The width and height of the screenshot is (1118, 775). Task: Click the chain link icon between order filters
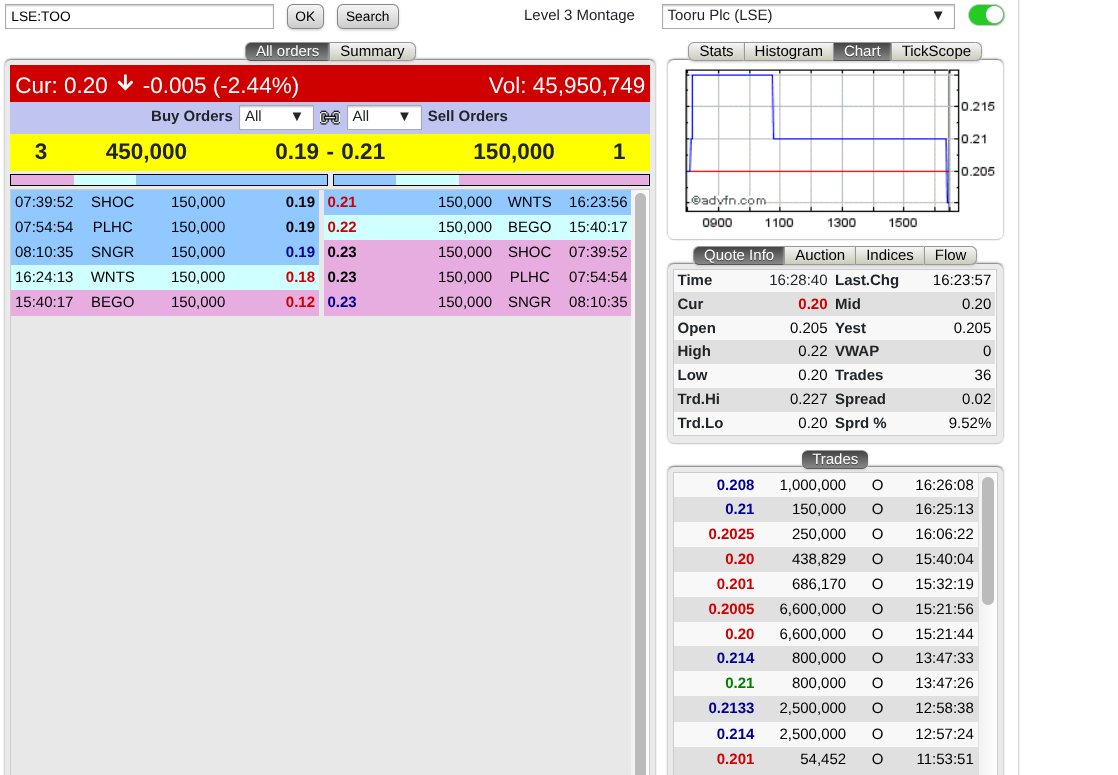[330, 117]
